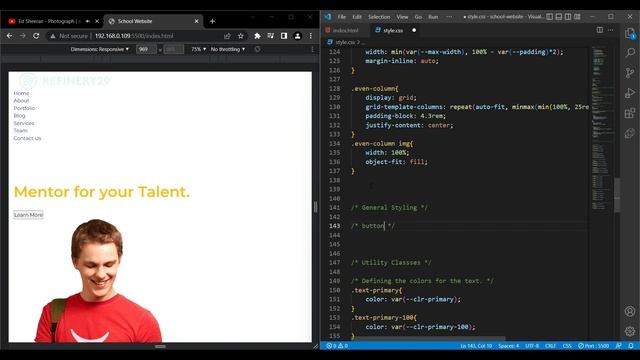Open the Edit menu in VS Code
This screenshot has width=640, height=360.
click(357, 17)
